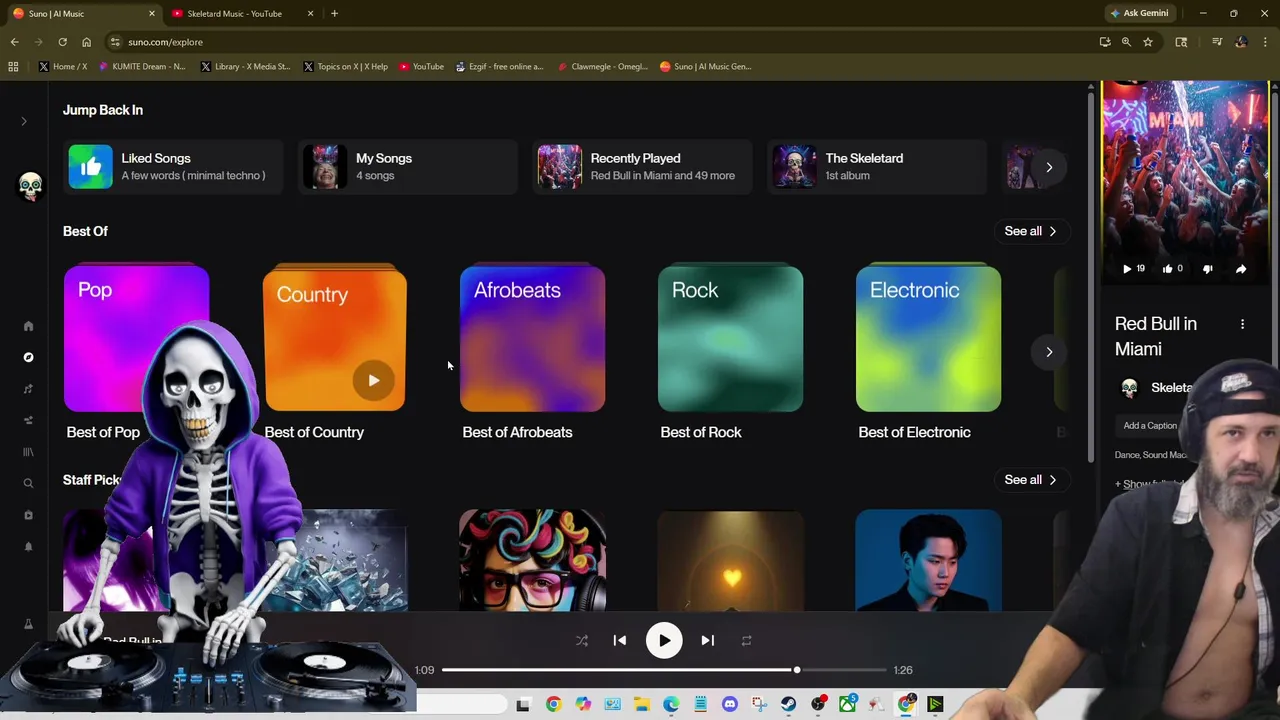This screenshot has width=1280, height=720.
Task: Bookmark this page with star icon
Action: 1147,42
